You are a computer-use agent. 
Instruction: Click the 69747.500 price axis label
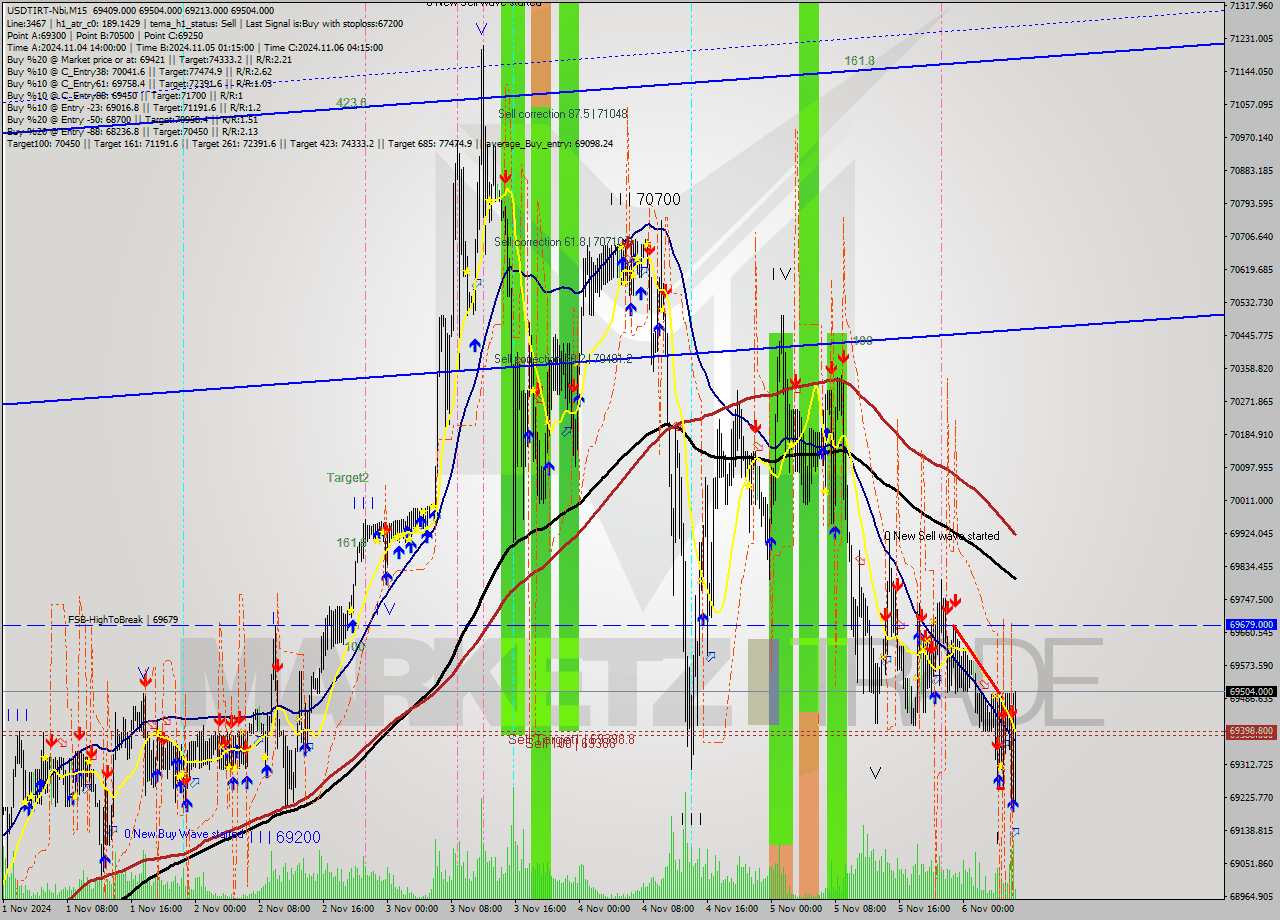pyautogui.click(x=1251, y=600)
